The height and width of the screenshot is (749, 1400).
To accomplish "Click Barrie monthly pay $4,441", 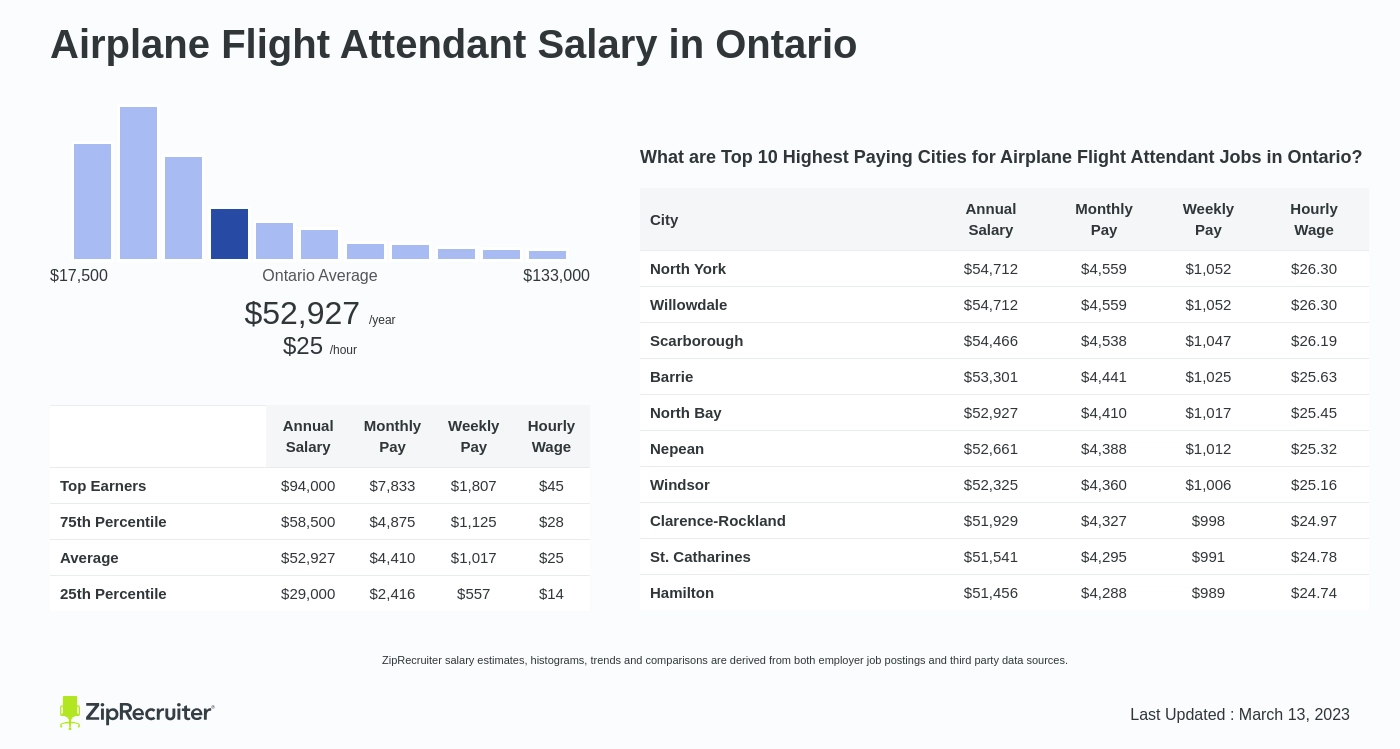I will click(x=1104, y=376).
